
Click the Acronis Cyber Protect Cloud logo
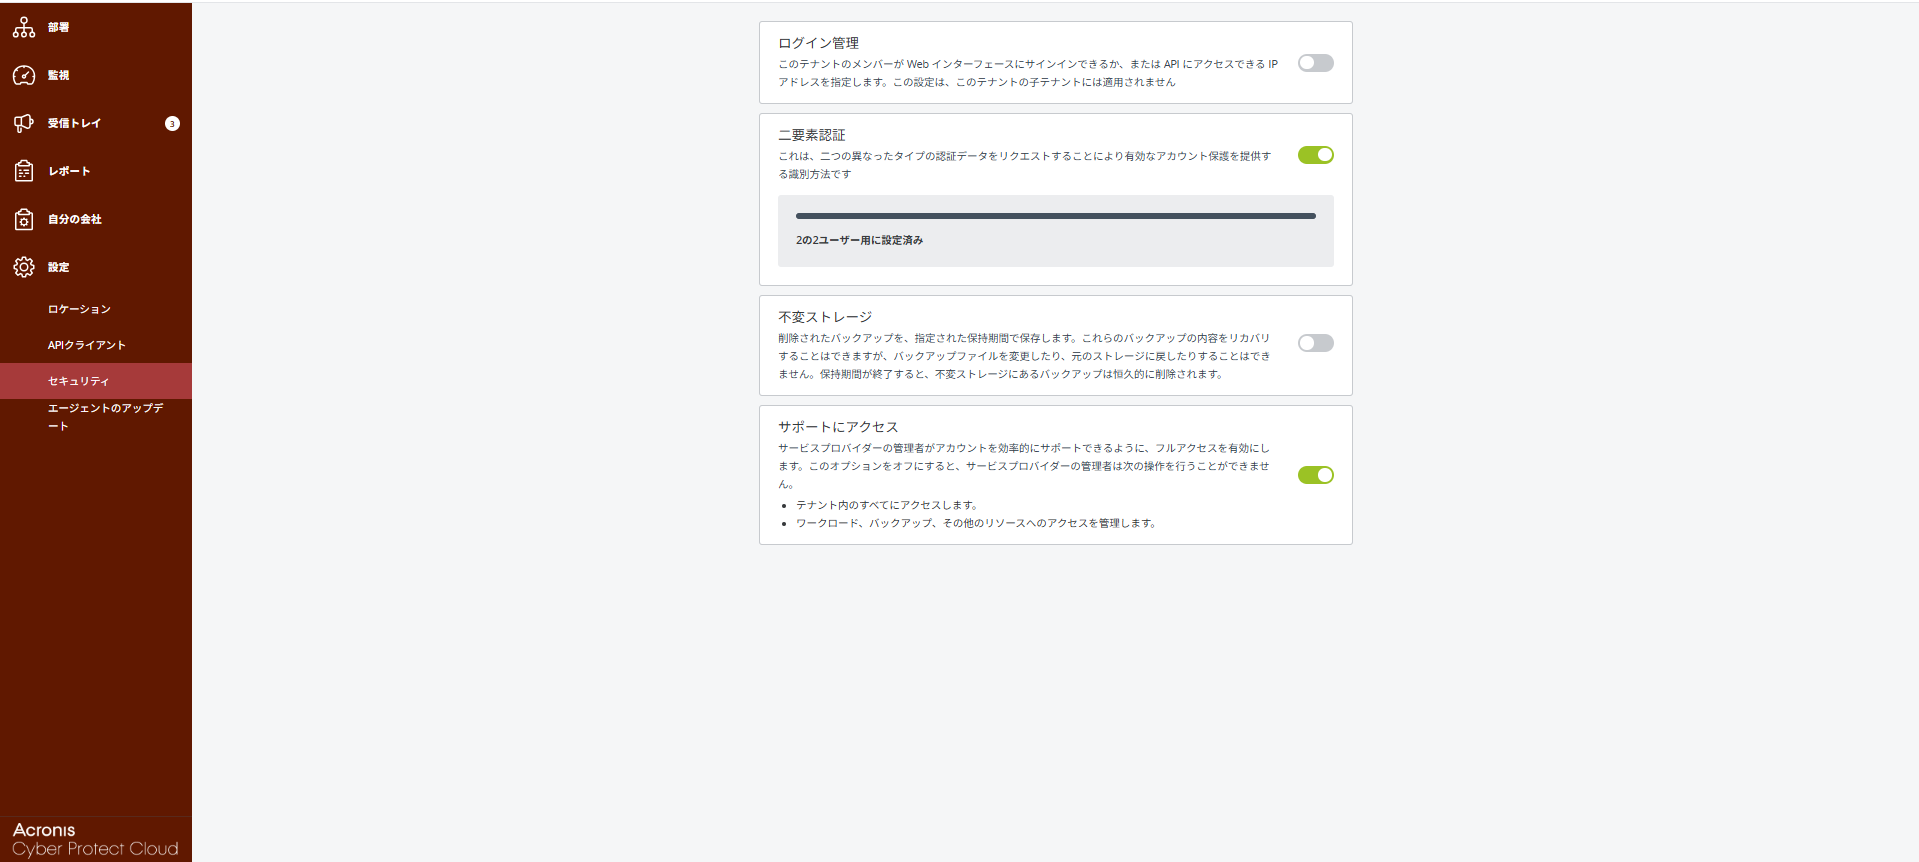[x=95, y=839]
